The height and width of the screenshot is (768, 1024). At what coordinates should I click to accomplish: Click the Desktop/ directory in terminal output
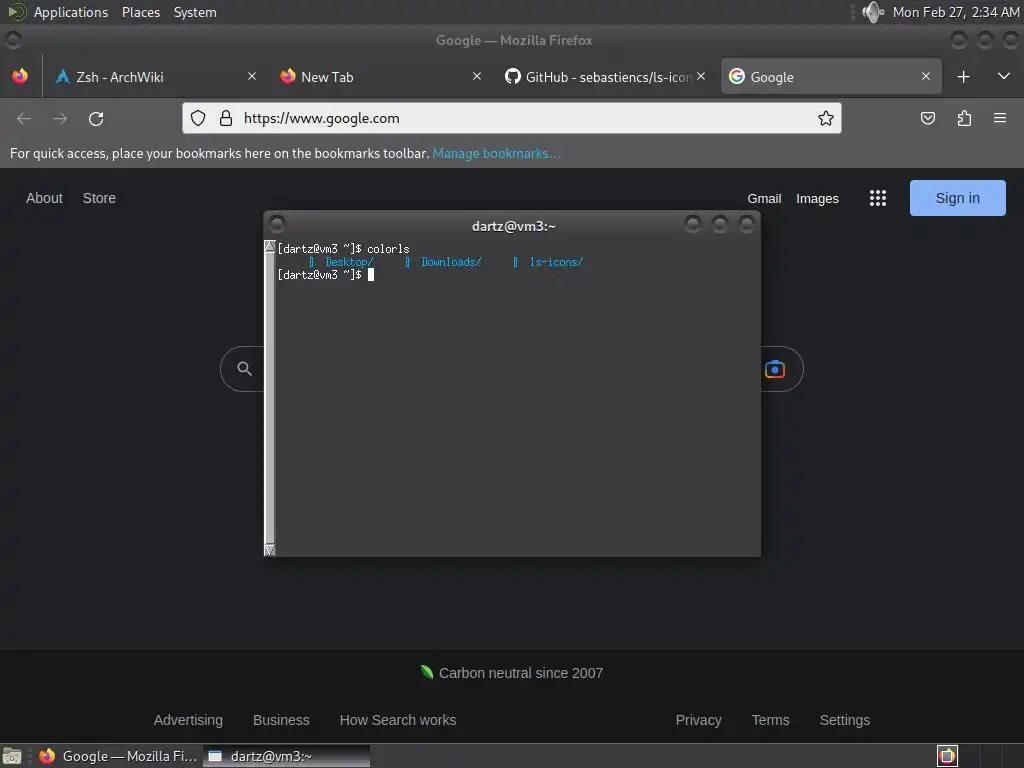349,262
